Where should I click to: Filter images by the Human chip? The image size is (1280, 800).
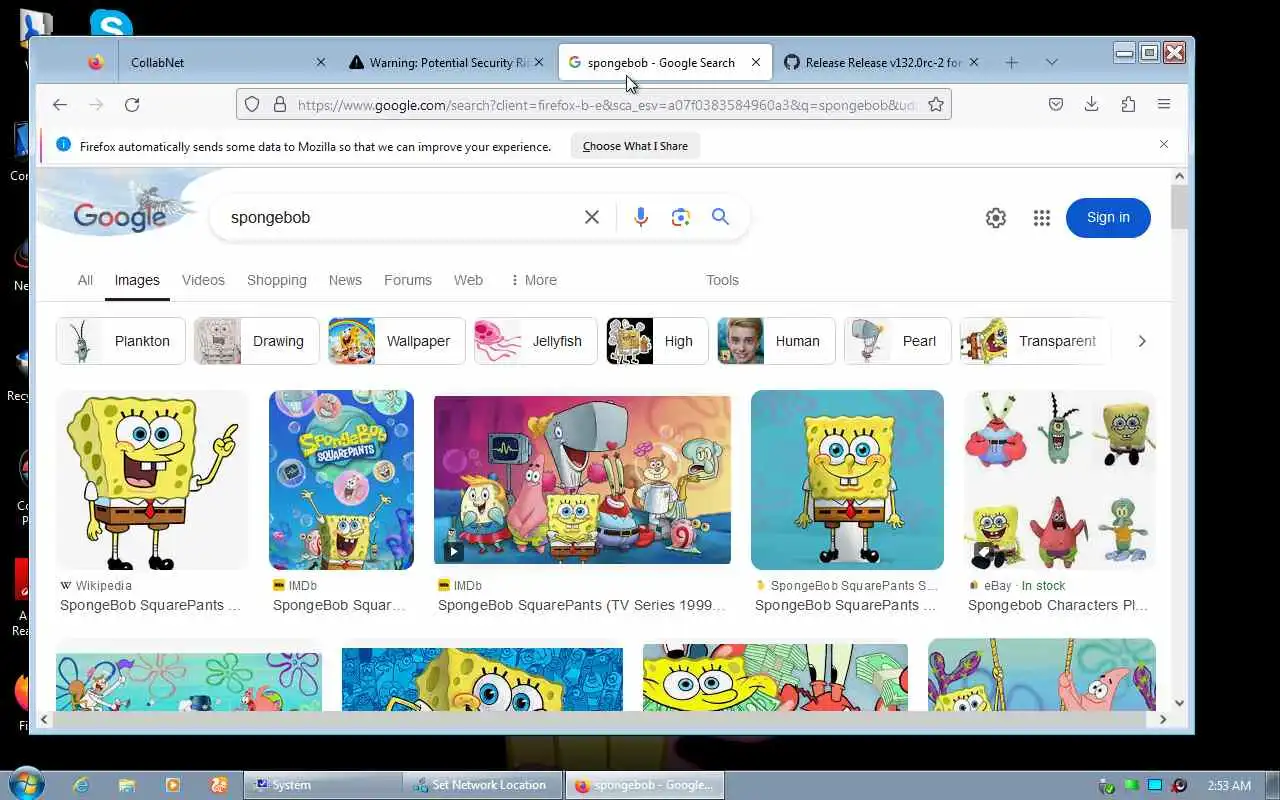pos(776,341)
